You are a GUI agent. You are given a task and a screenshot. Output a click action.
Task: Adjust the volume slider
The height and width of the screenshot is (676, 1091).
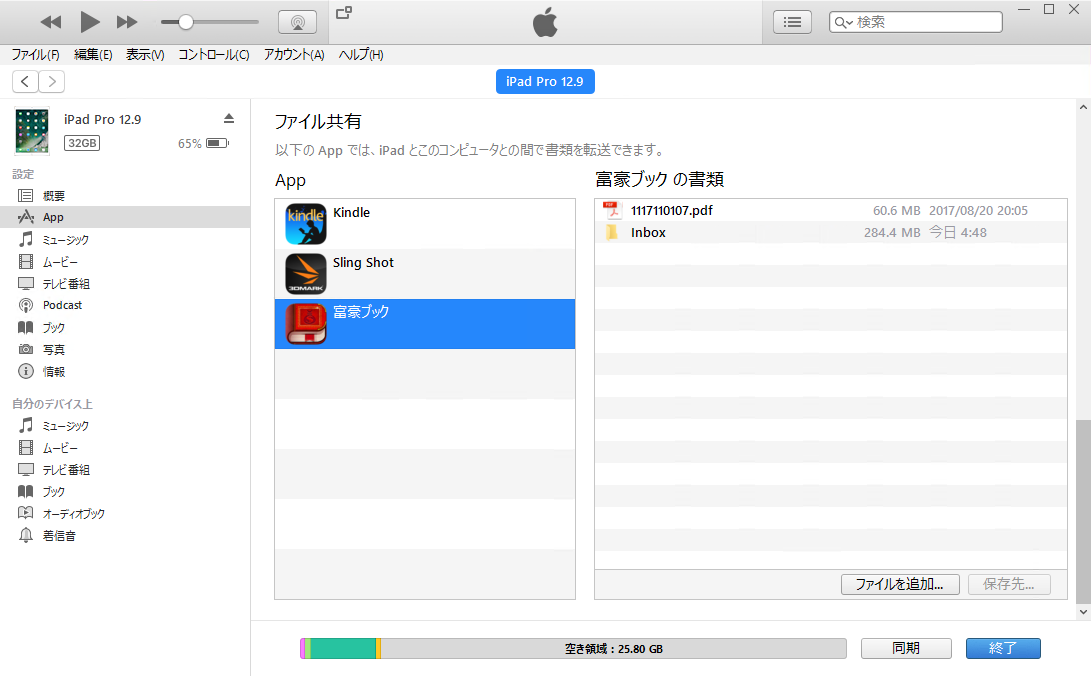(184, 21)
